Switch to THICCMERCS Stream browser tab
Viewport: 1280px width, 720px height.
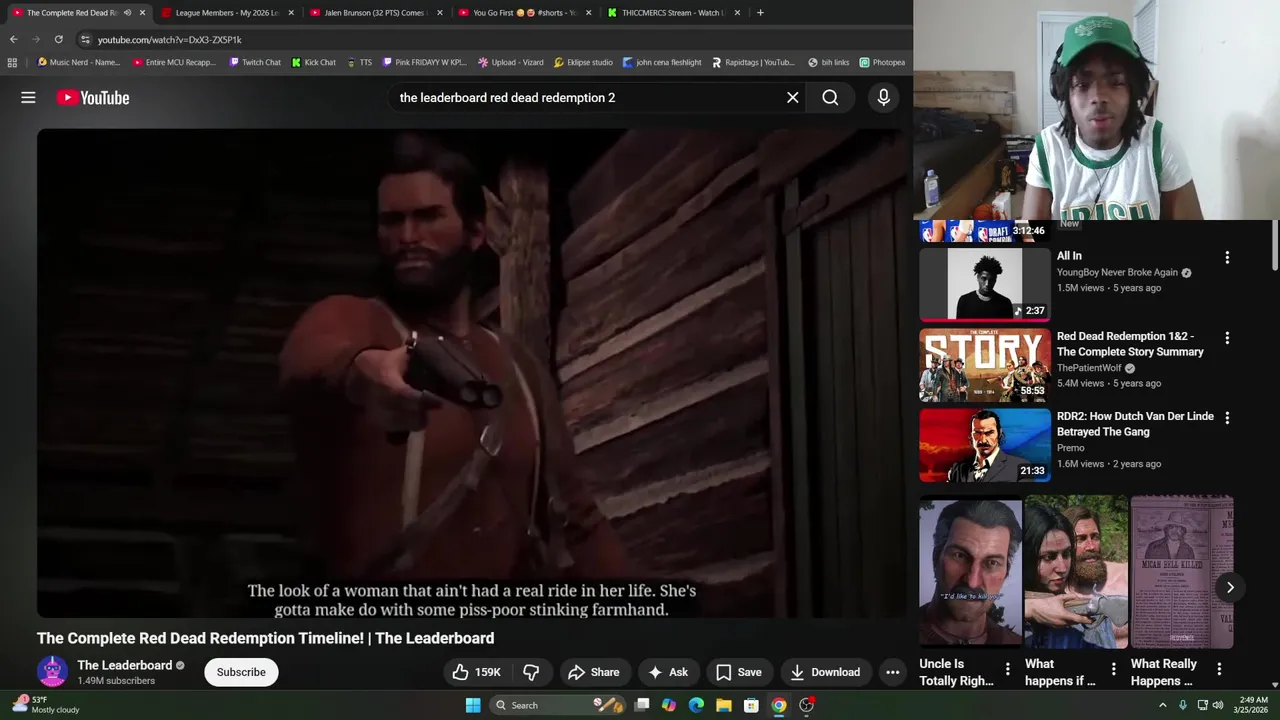[673, 13]
